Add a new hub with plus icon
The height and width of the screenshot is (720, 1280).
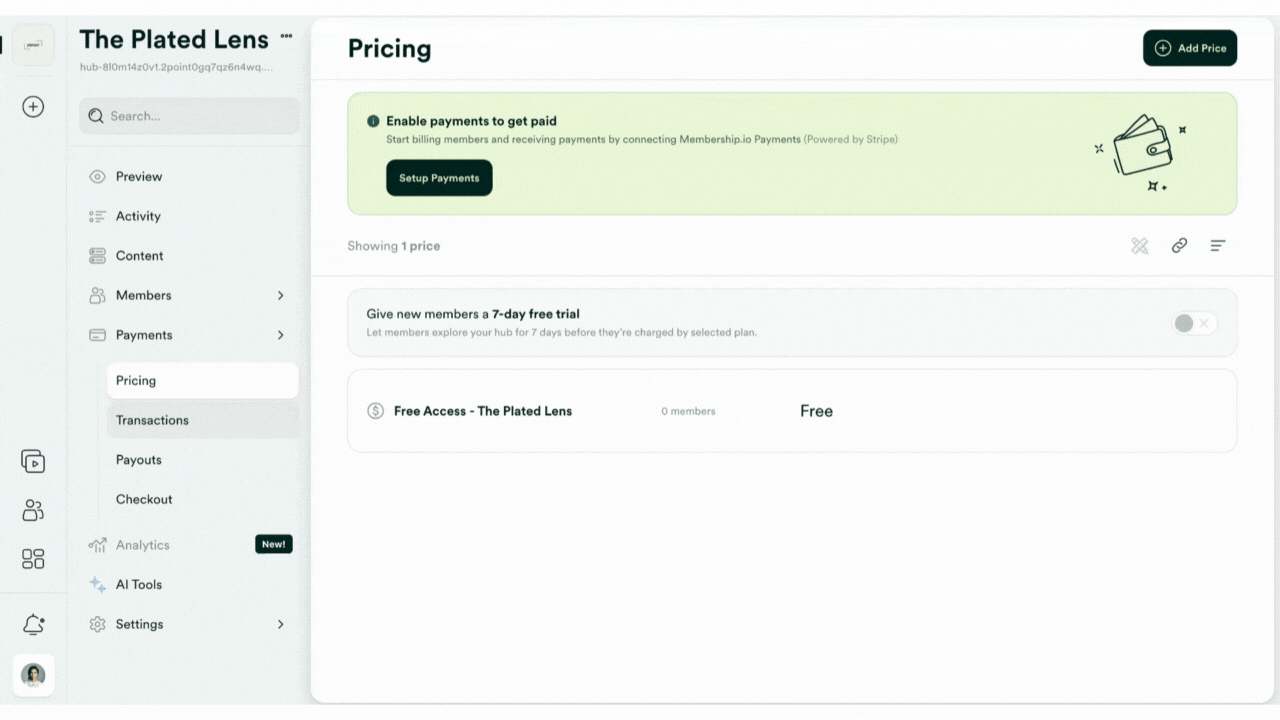pos(33,107)
